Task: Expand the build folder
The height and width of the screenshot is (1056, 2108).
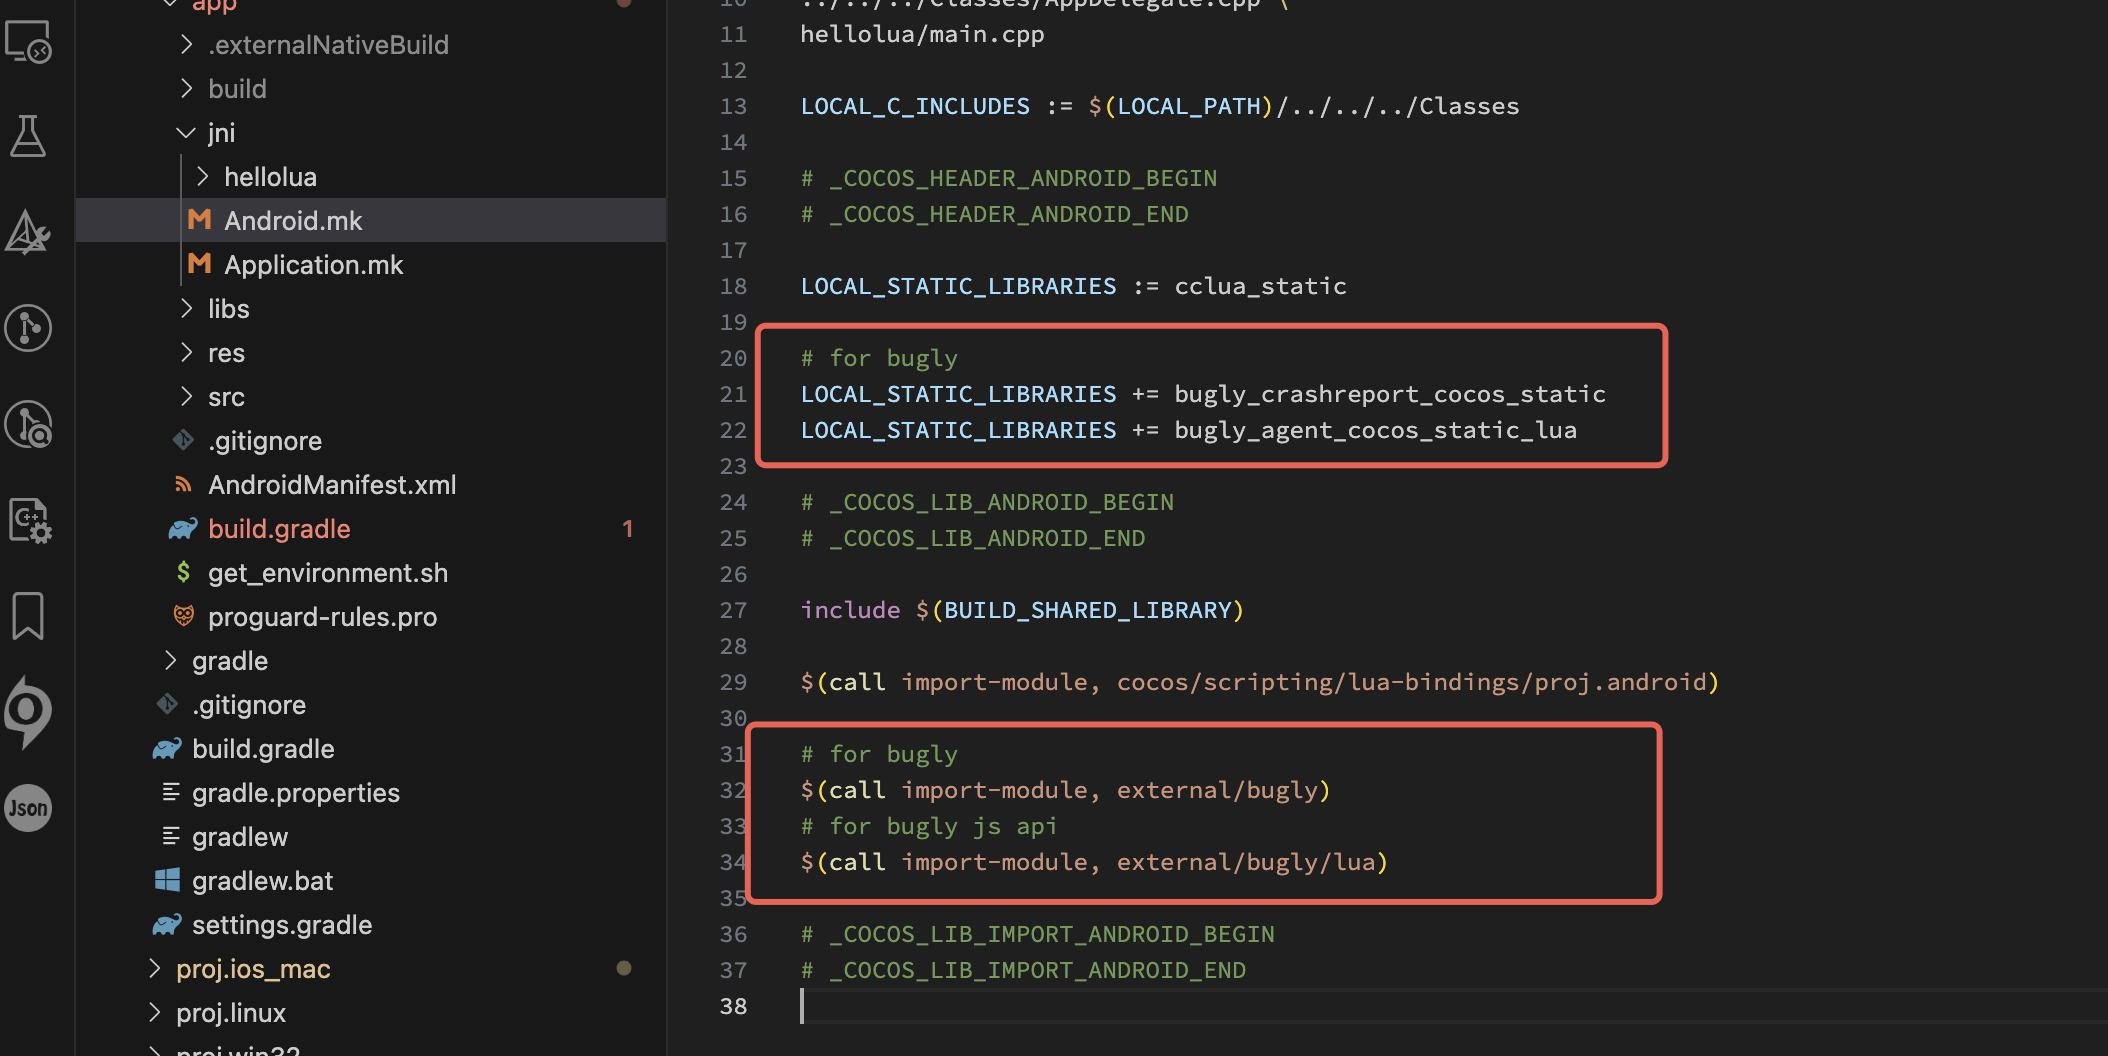Action: pyautogui.click(x=186, y=88)
